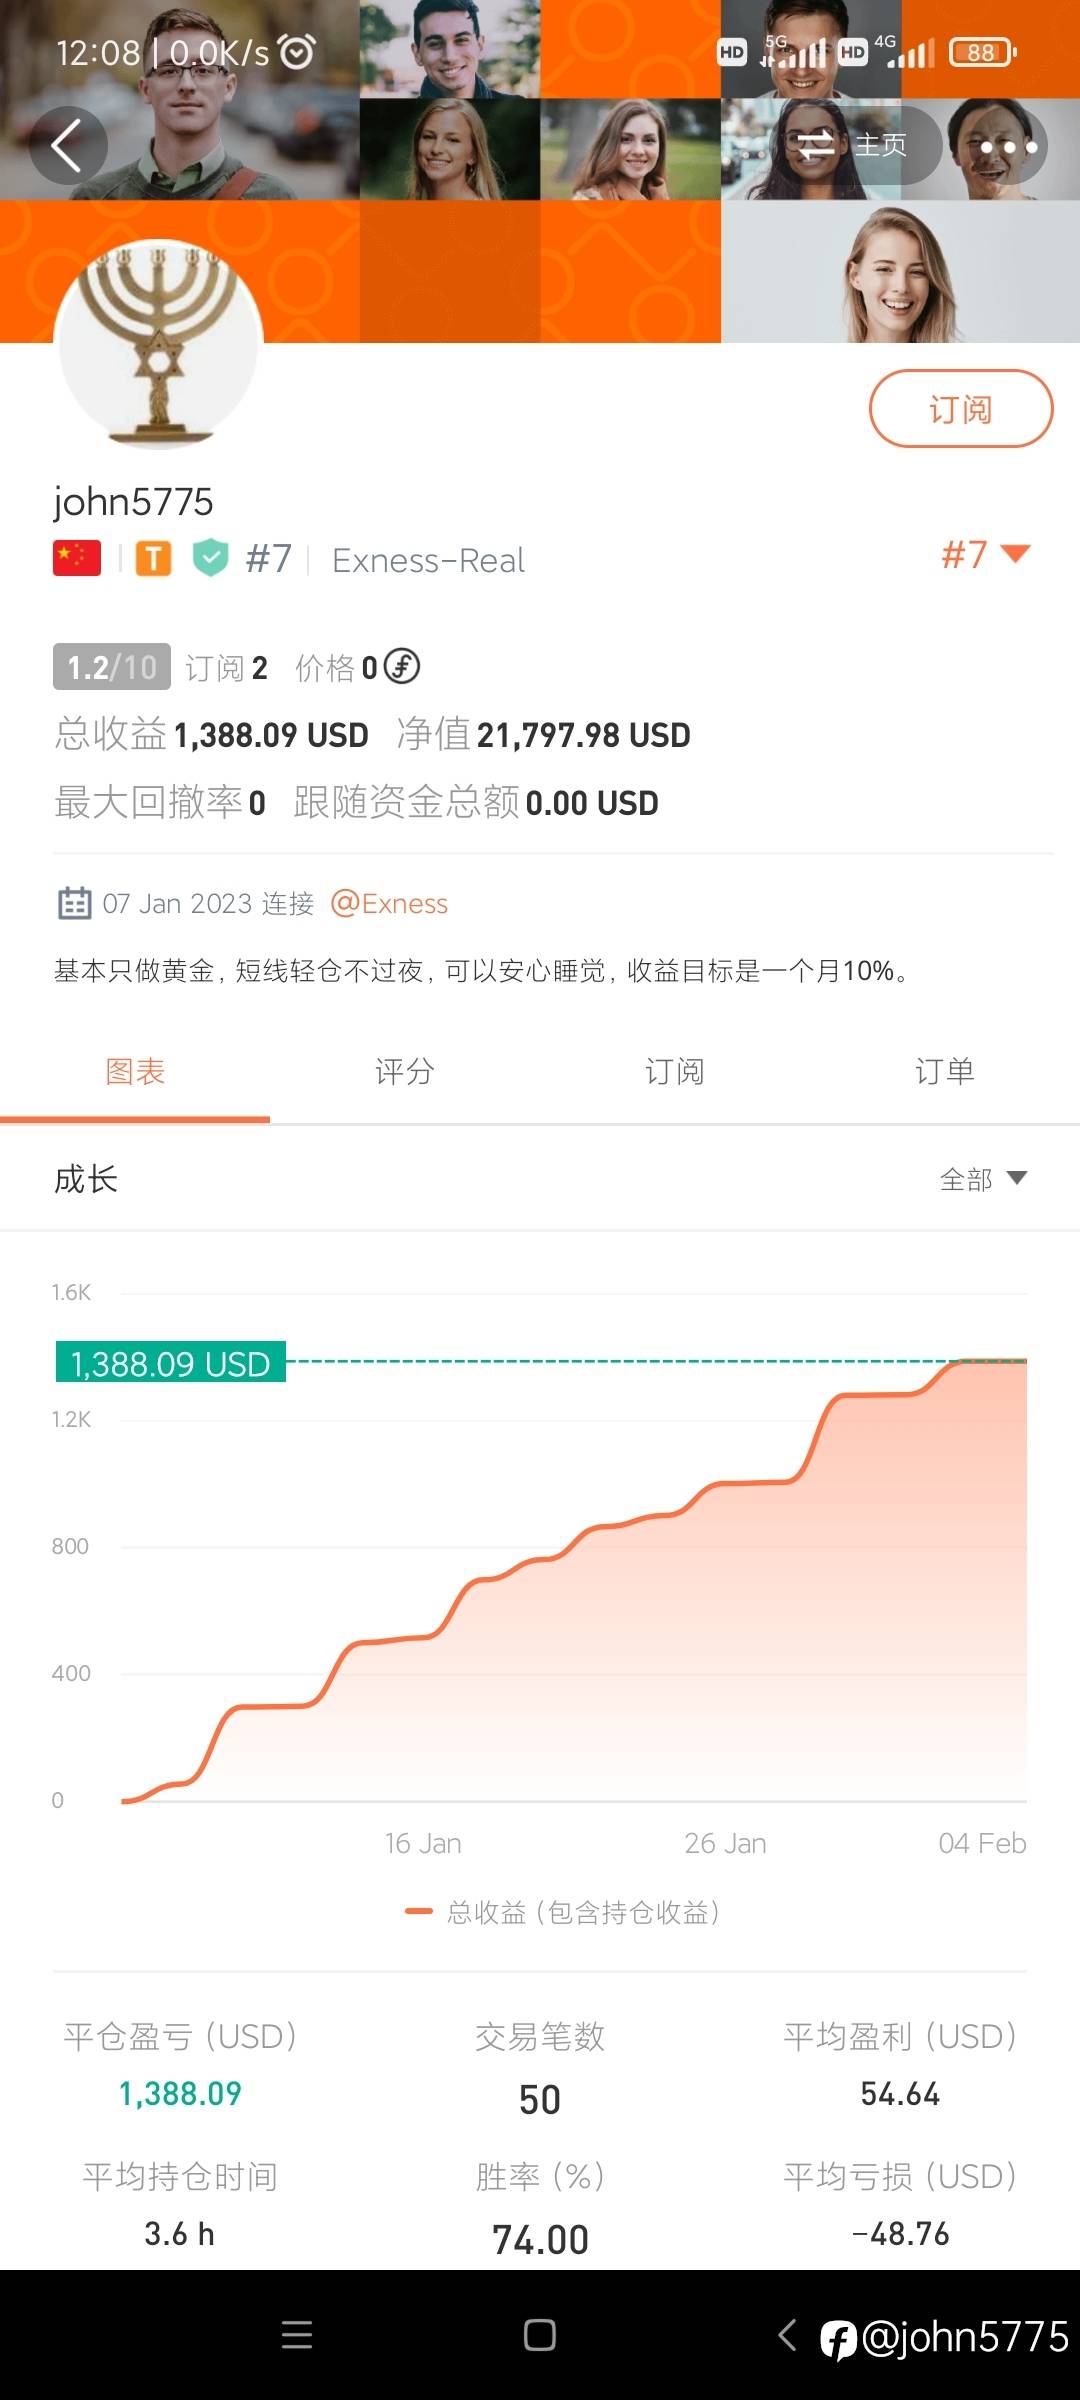Screen dimensions: 1080x2400
Task: Tap the 1.2/10 rating score badge
Action: (x=111, y=667)
